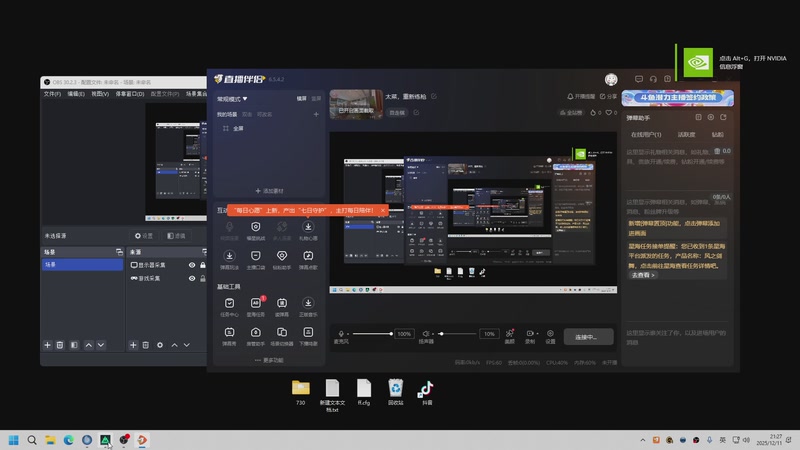This screenshot has height=450, width=800.
Task: Add a new scene in OBS scenes toolbar
Action: pyautogui.click(x=47, y=345)
